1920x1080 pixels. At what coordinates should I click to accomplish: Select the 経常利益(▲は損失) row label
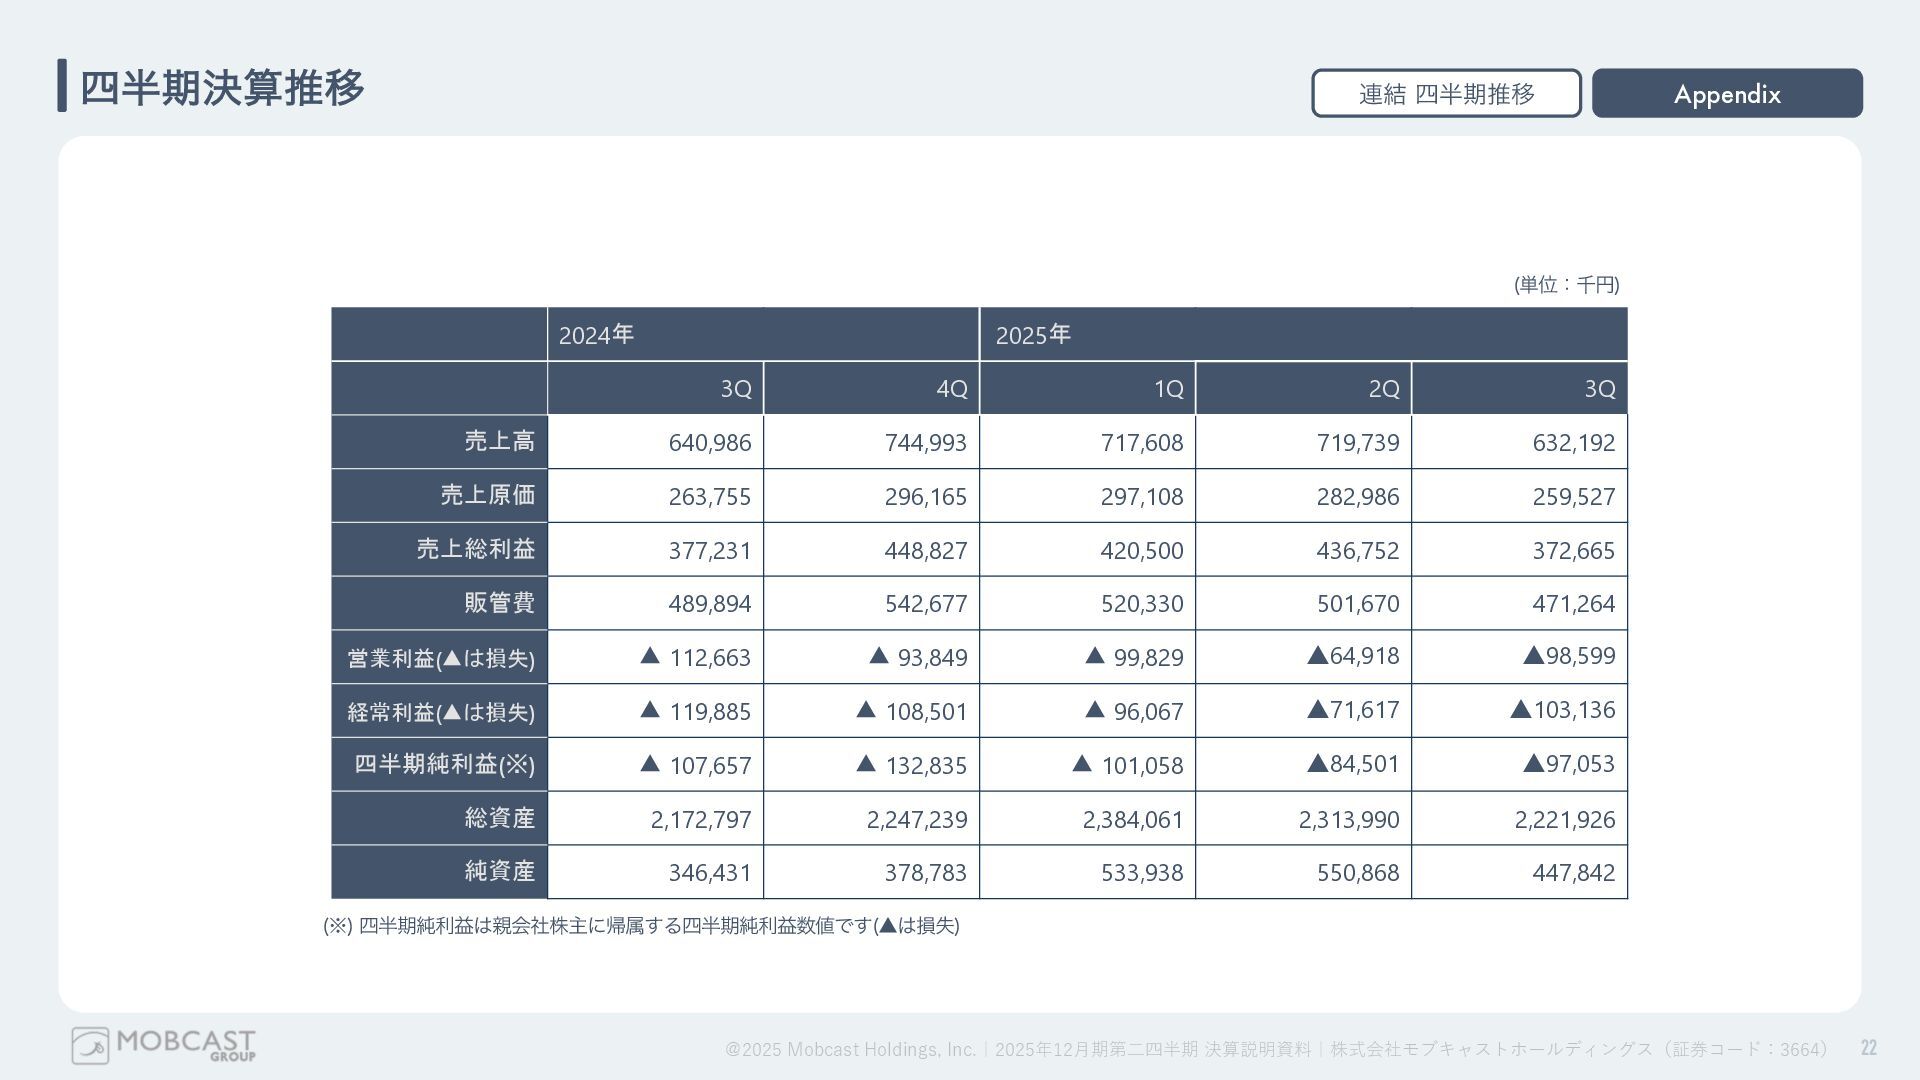click(x=441, y=712)
